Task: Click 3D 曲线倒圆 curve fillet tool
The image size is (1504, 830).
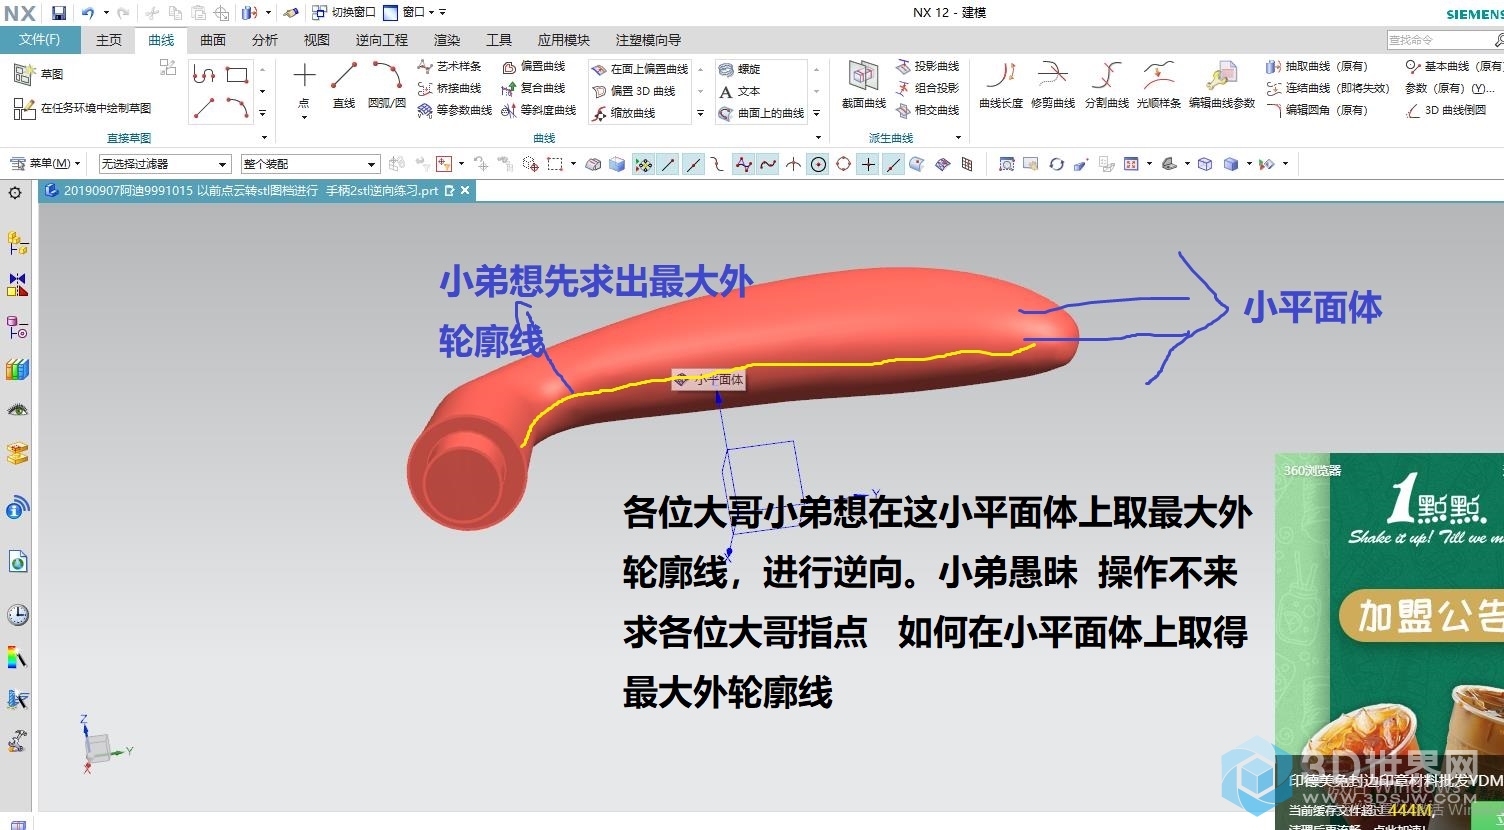Action: (1446, 110)
